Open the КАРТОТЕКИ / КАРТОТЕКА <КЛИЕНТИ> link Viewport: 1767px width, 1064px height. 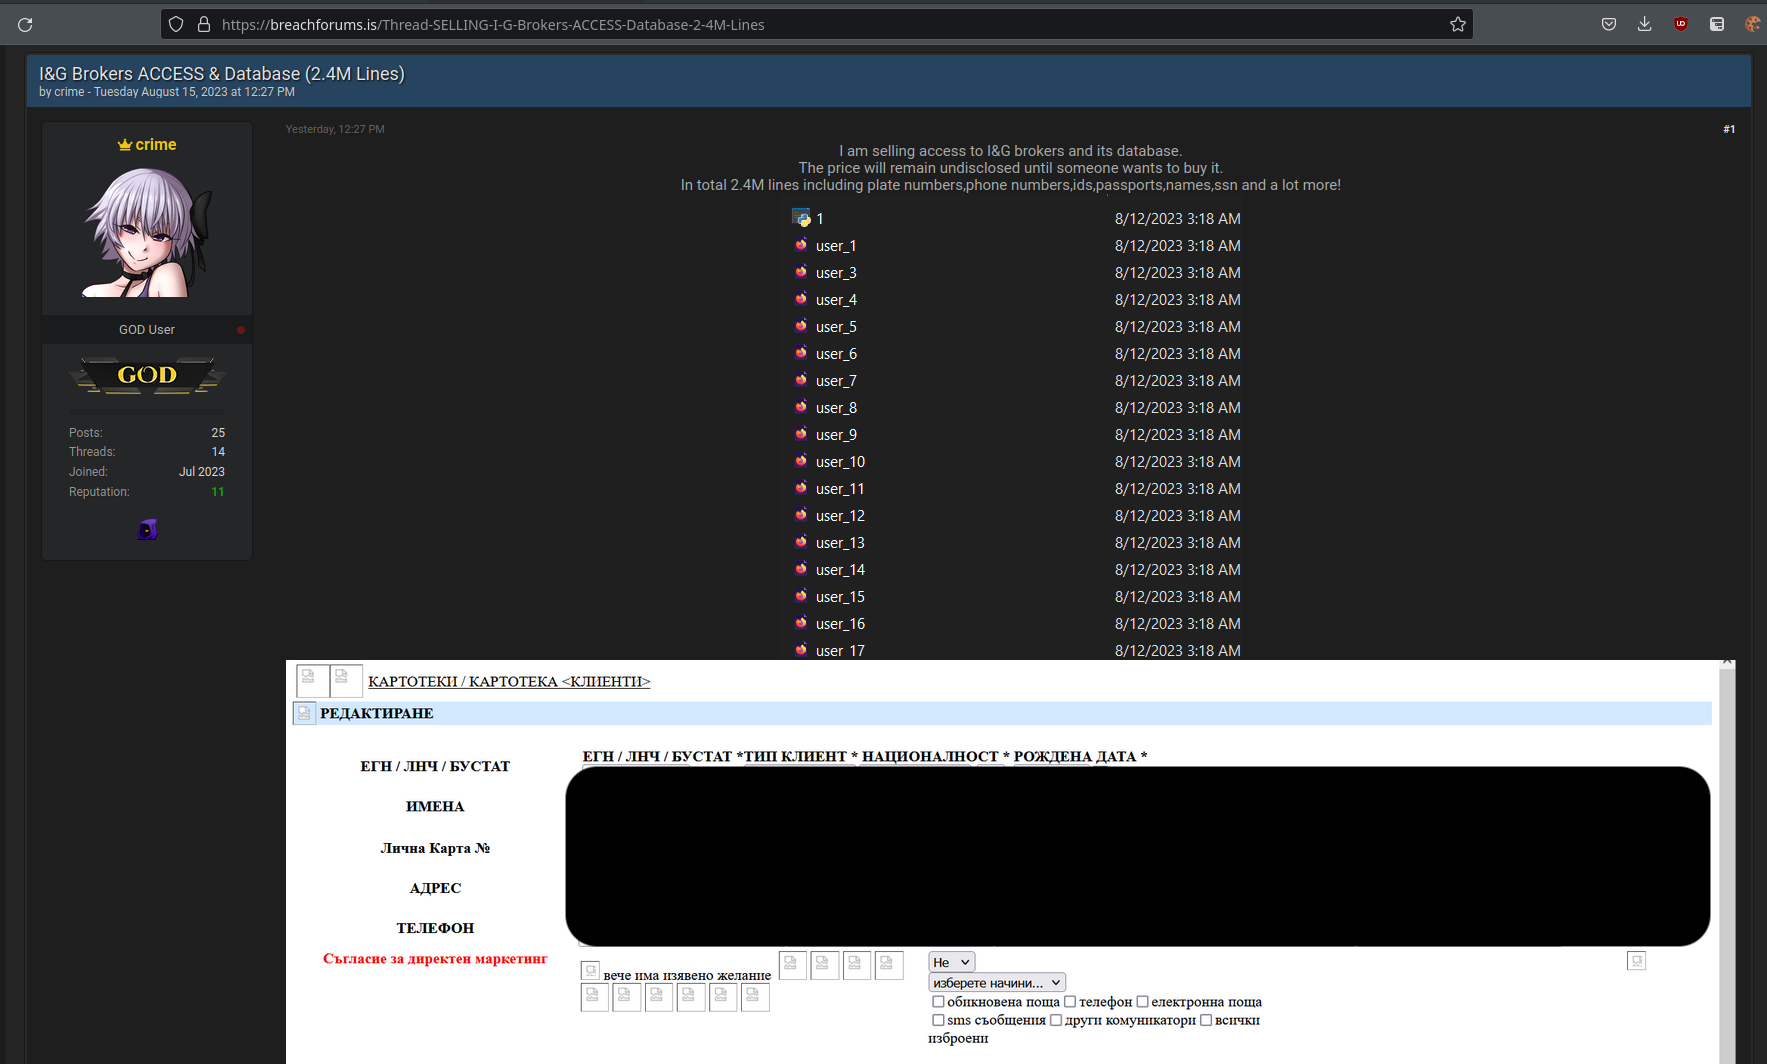tap(509, 681)
